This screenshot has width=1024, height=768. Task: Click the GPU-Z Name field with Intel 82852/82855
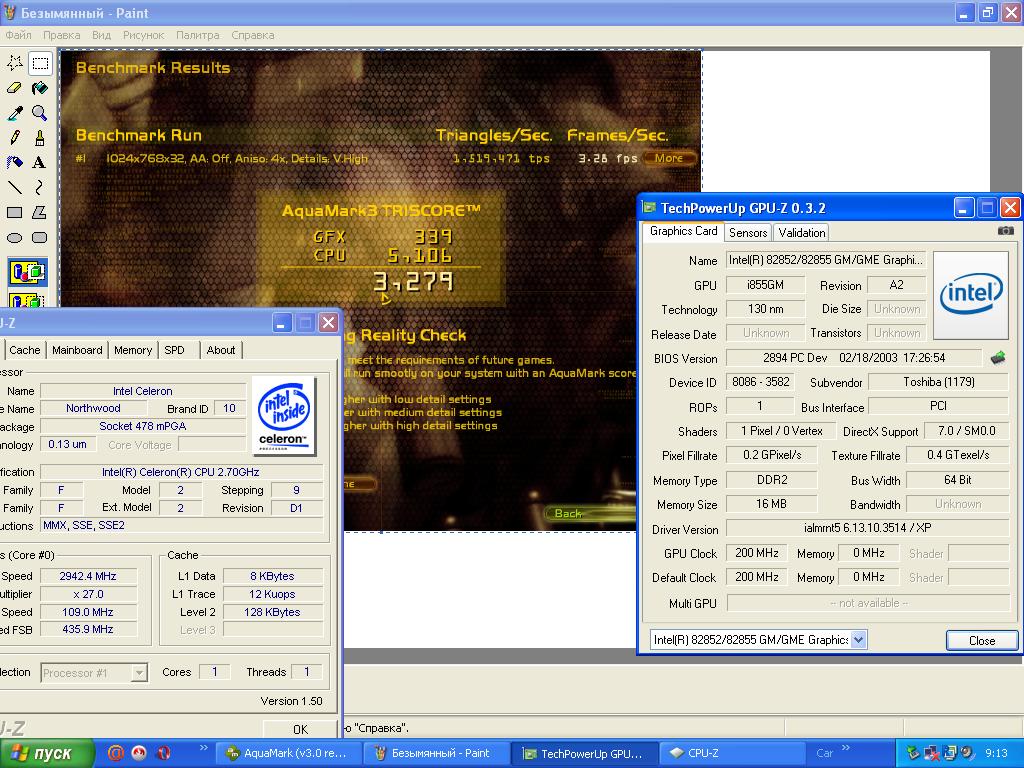(x=825, y=260)
